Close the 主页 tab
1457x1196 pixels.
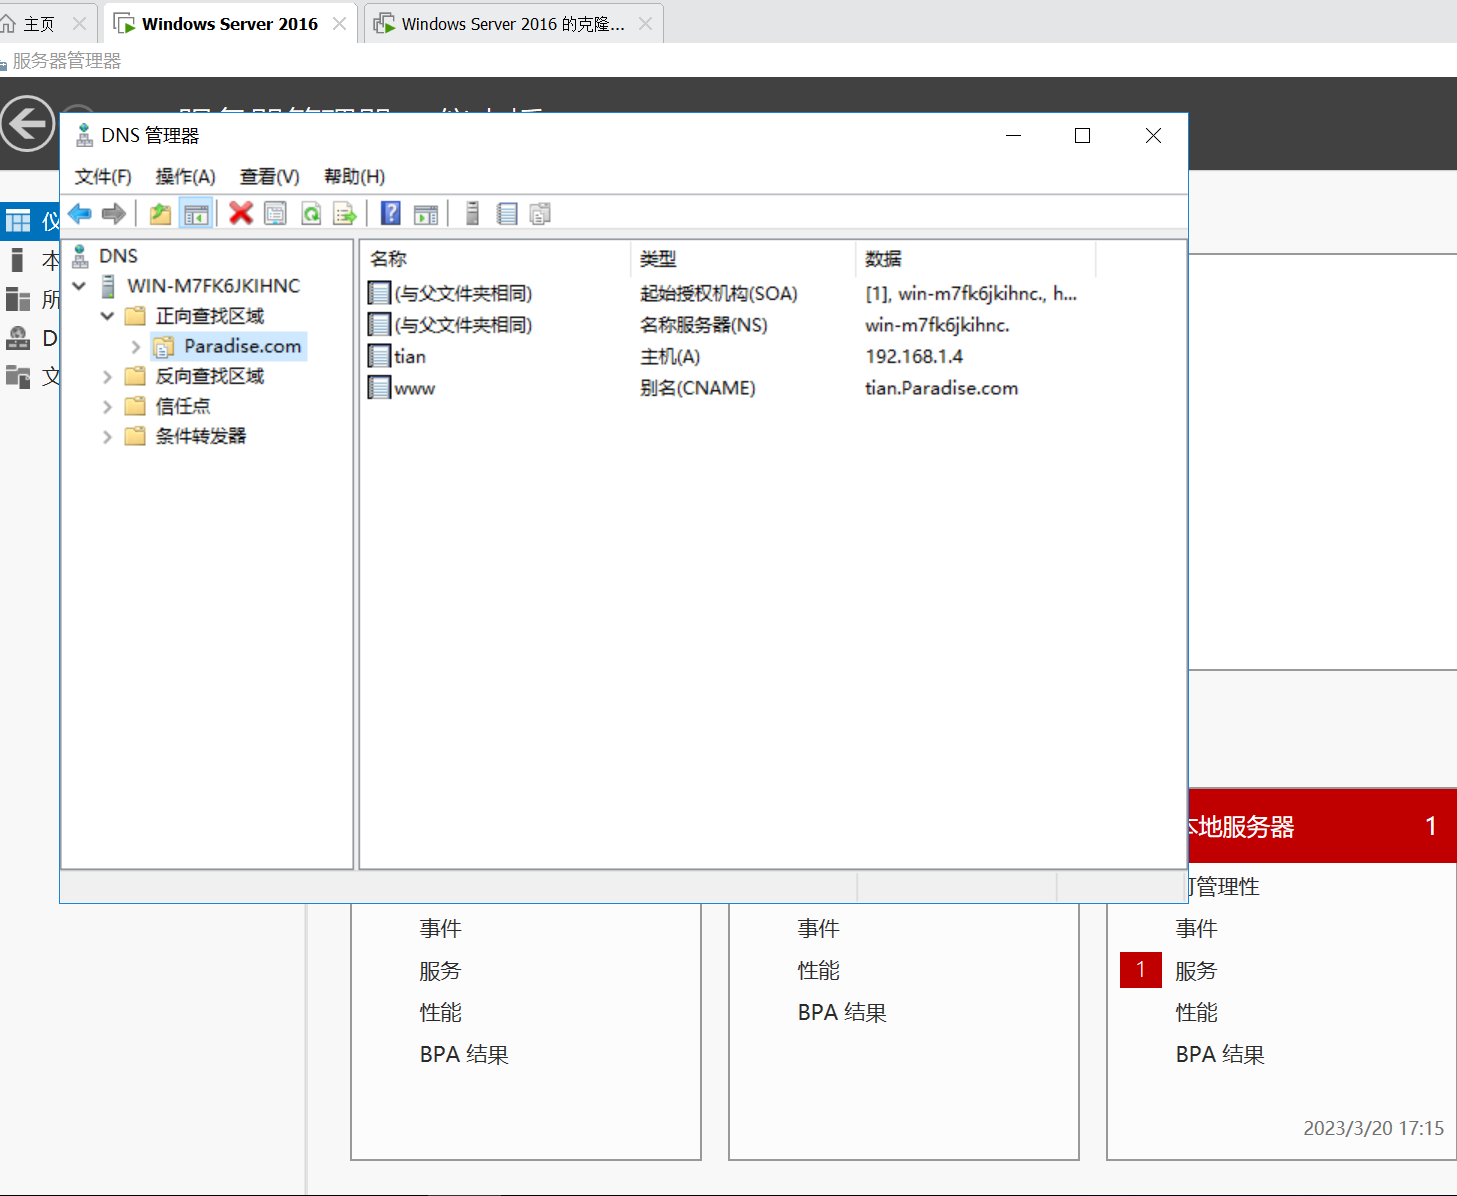[x=80, y=24]
